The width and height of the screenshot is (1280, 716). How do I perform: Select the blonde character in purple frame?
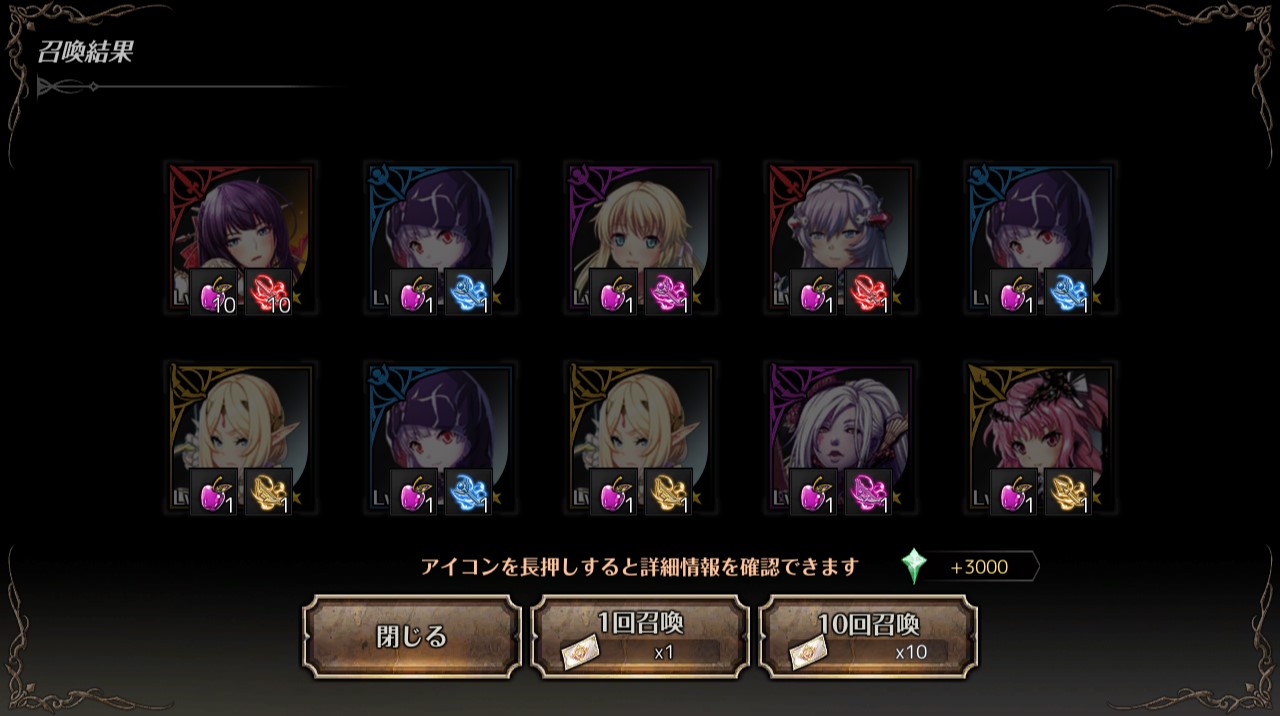click(x=640, y=238)
